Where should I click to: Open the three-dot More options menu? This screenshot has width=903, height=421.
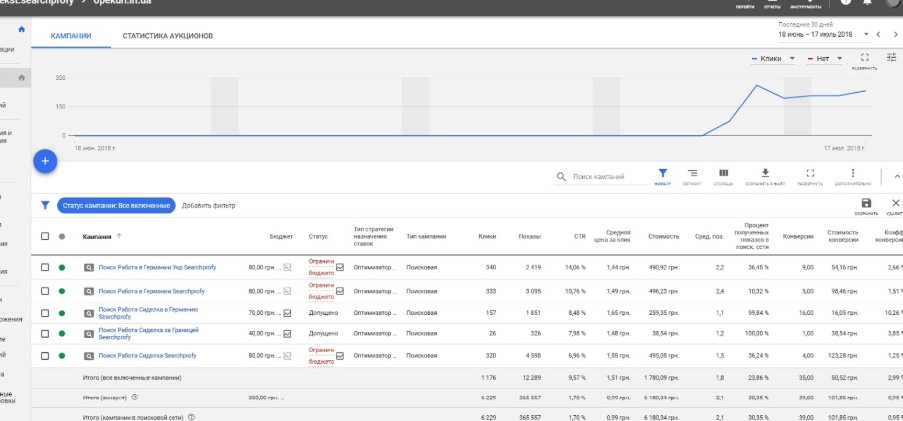(x=853, y=177)
